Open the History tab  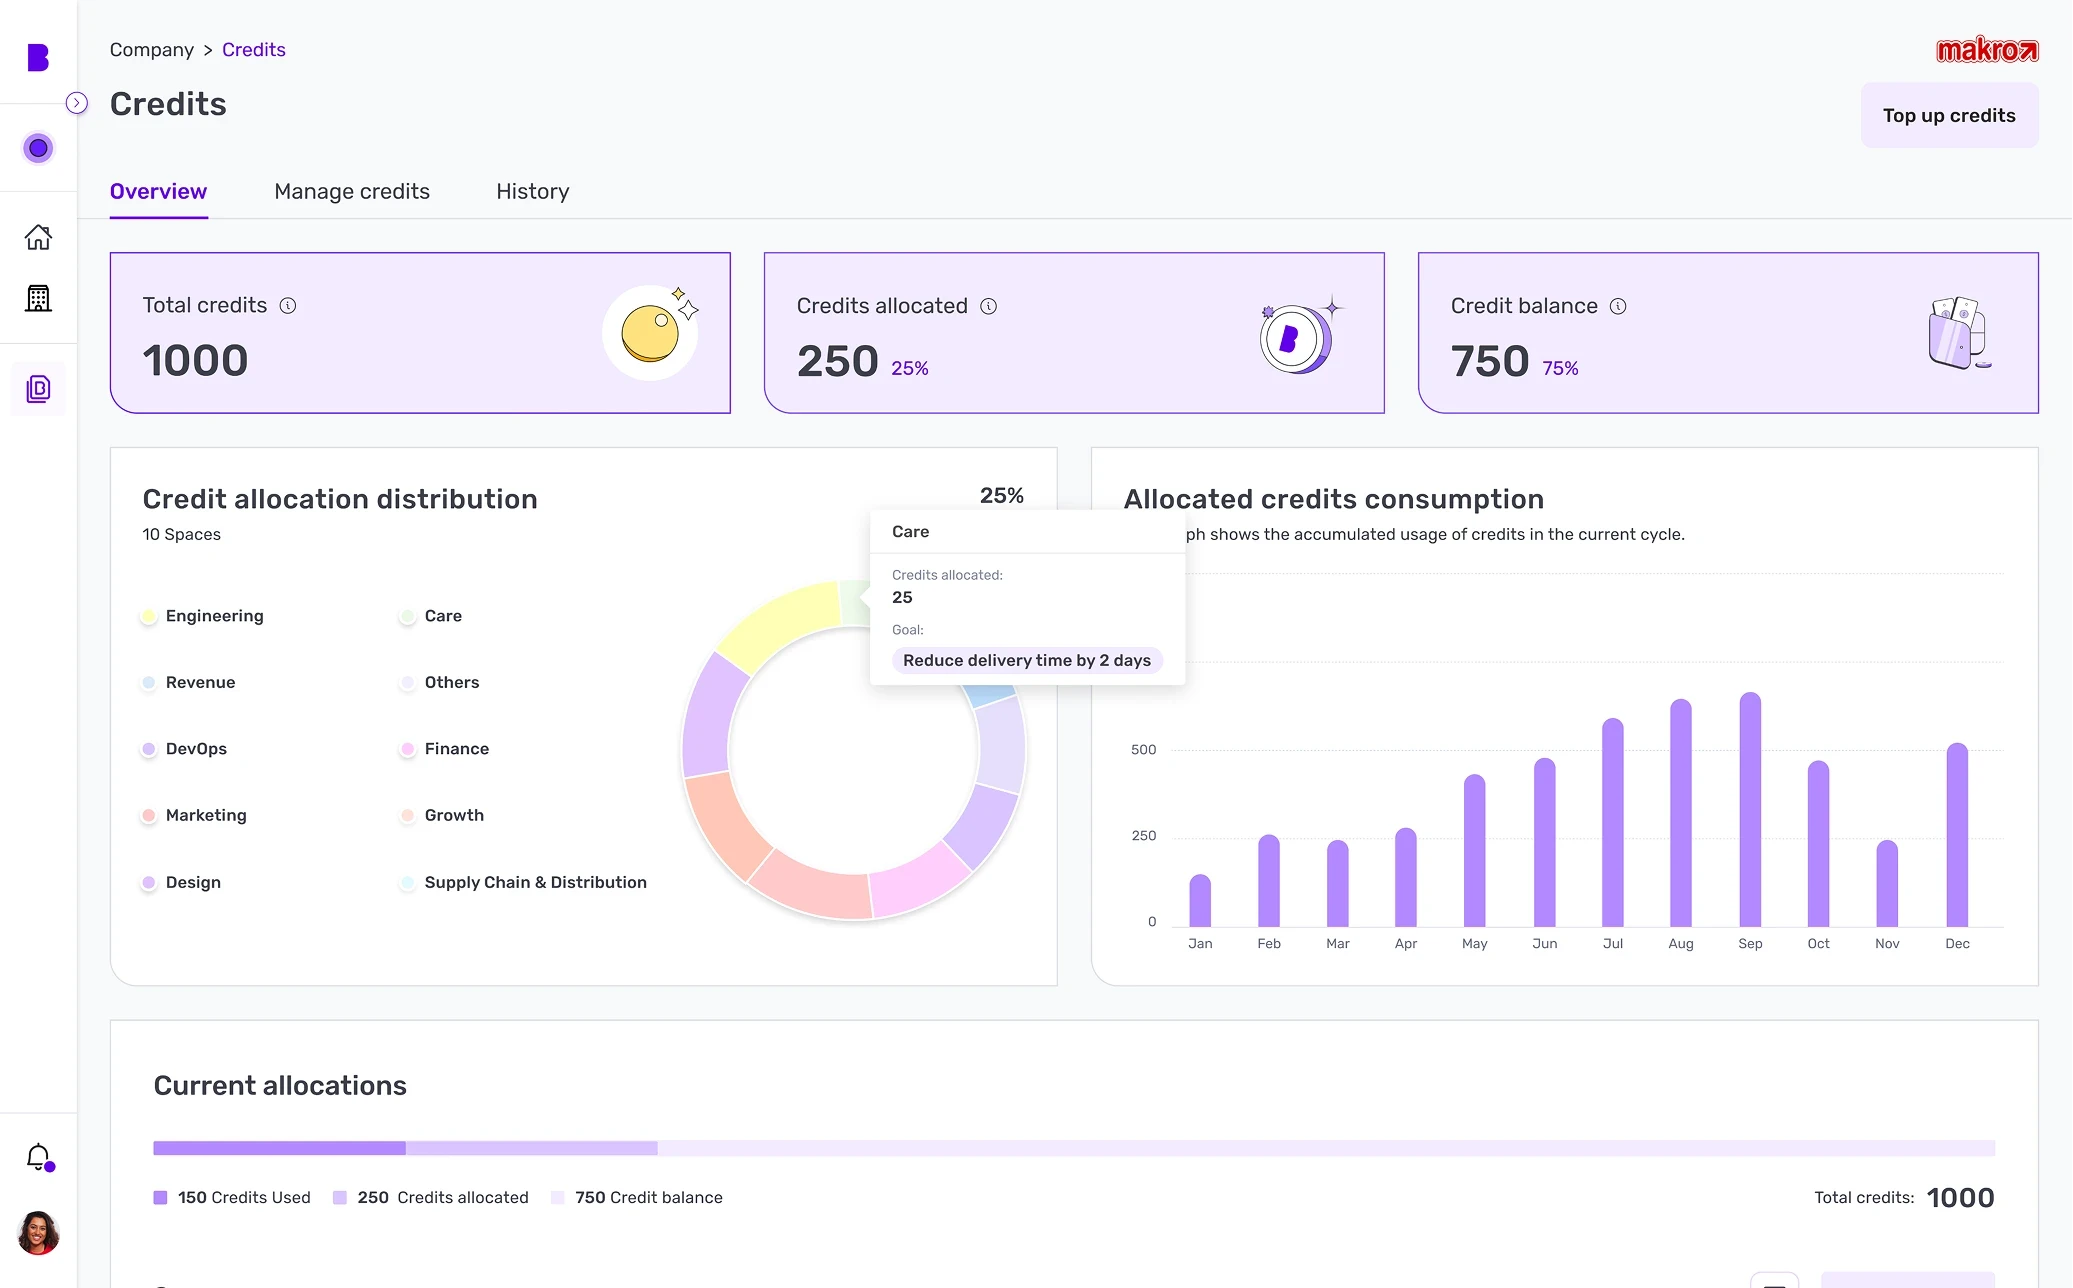coord(533,191)
